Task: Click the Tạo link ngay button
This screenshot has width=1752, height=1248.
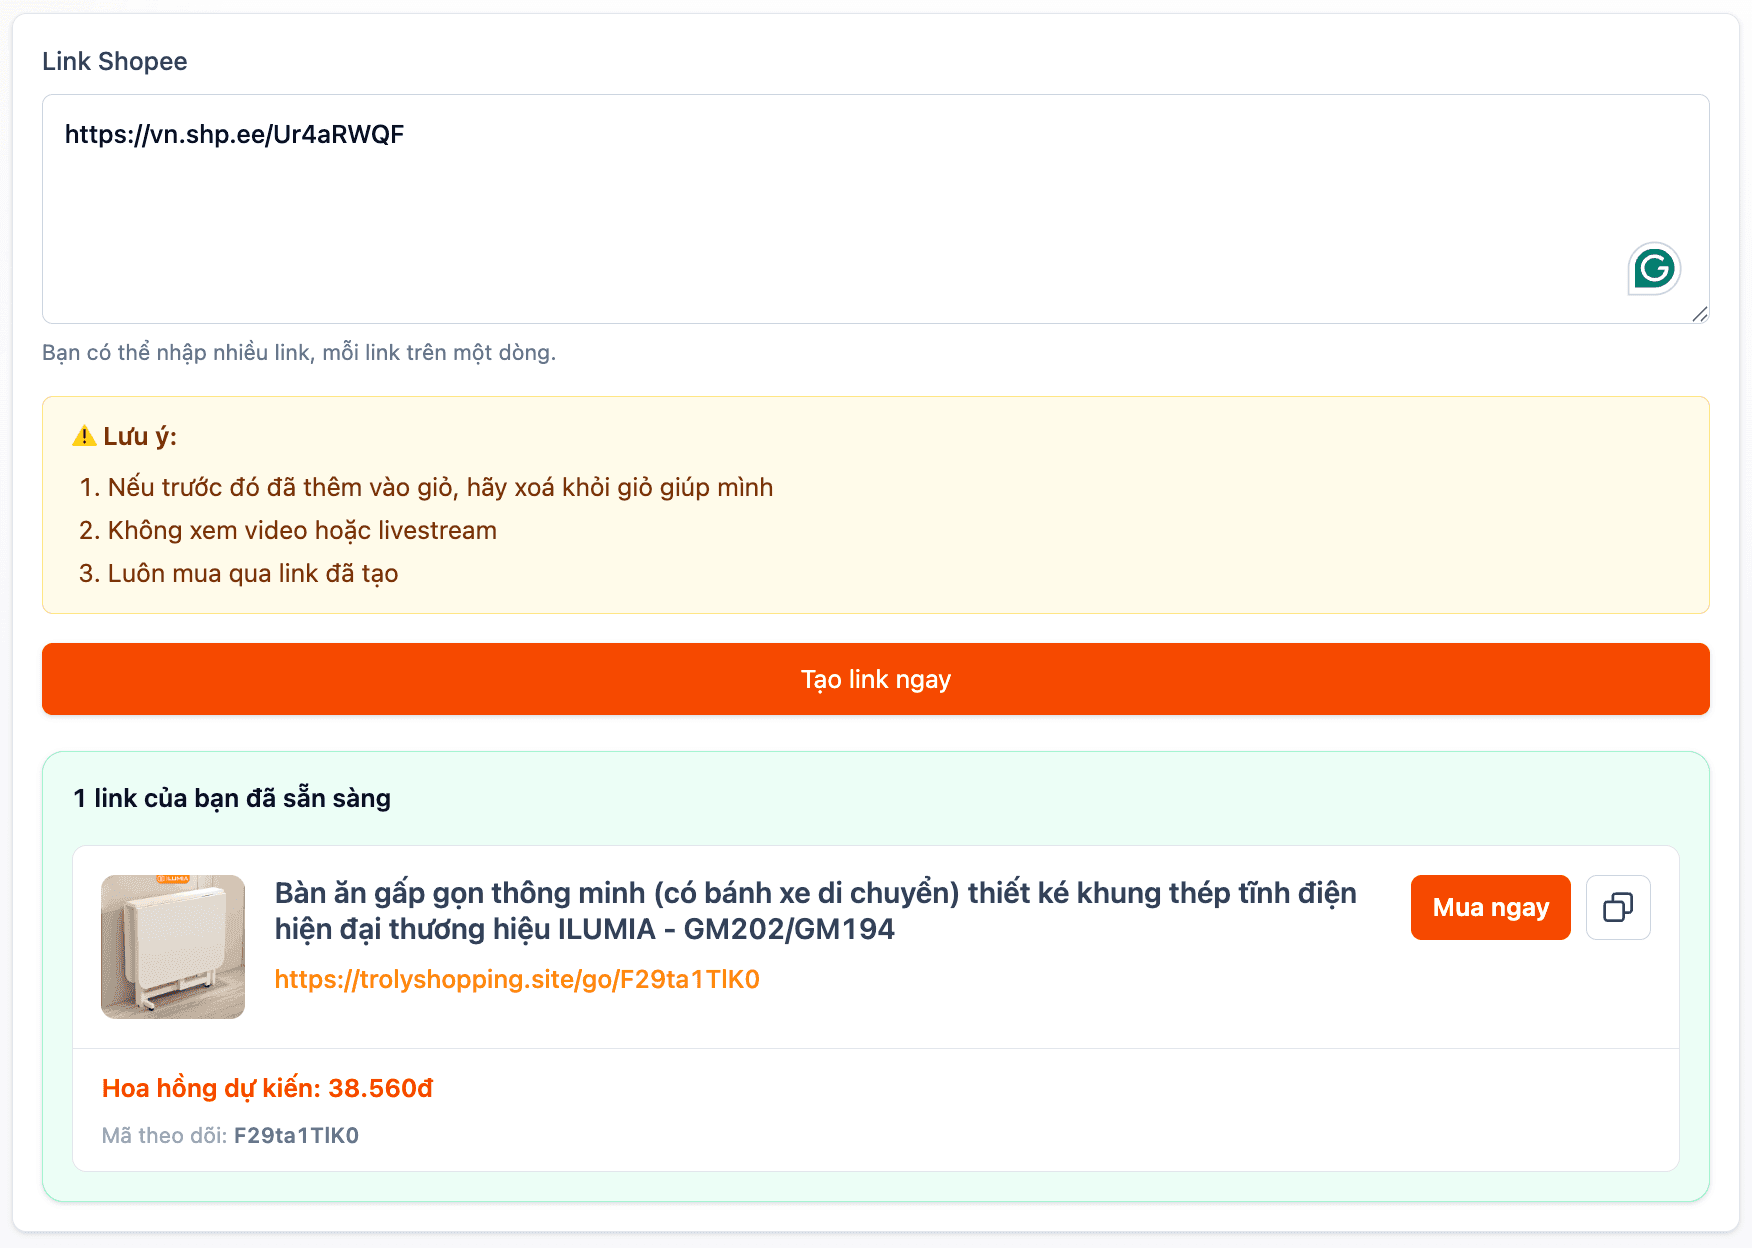Action: [876, 679]
